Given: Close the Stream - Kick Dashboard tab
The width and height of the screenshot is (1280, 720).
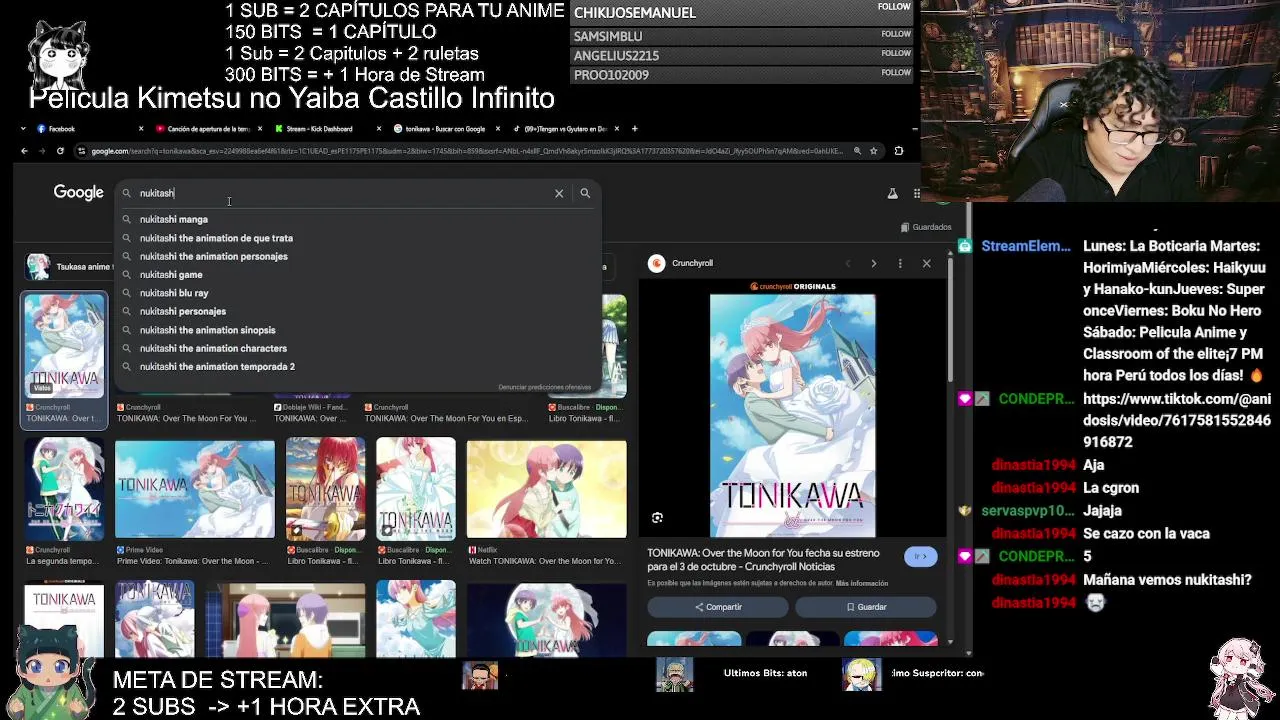Looking at the screenshot, I should coord(379,128).
